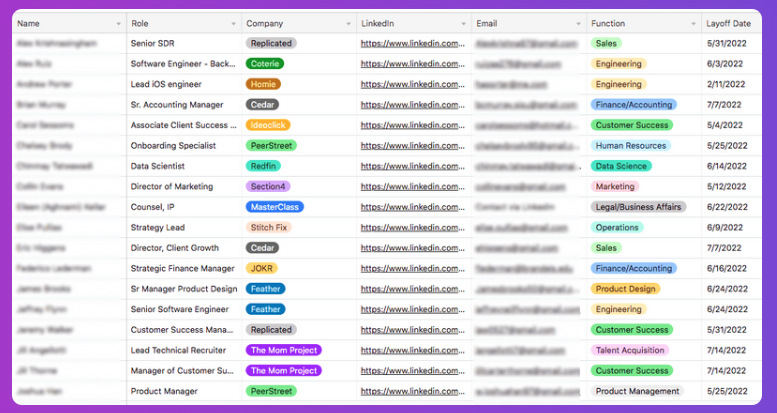Click the Operations function tag
The width and height of the screenshot is (777, 413).
click(x=617, y=228)
